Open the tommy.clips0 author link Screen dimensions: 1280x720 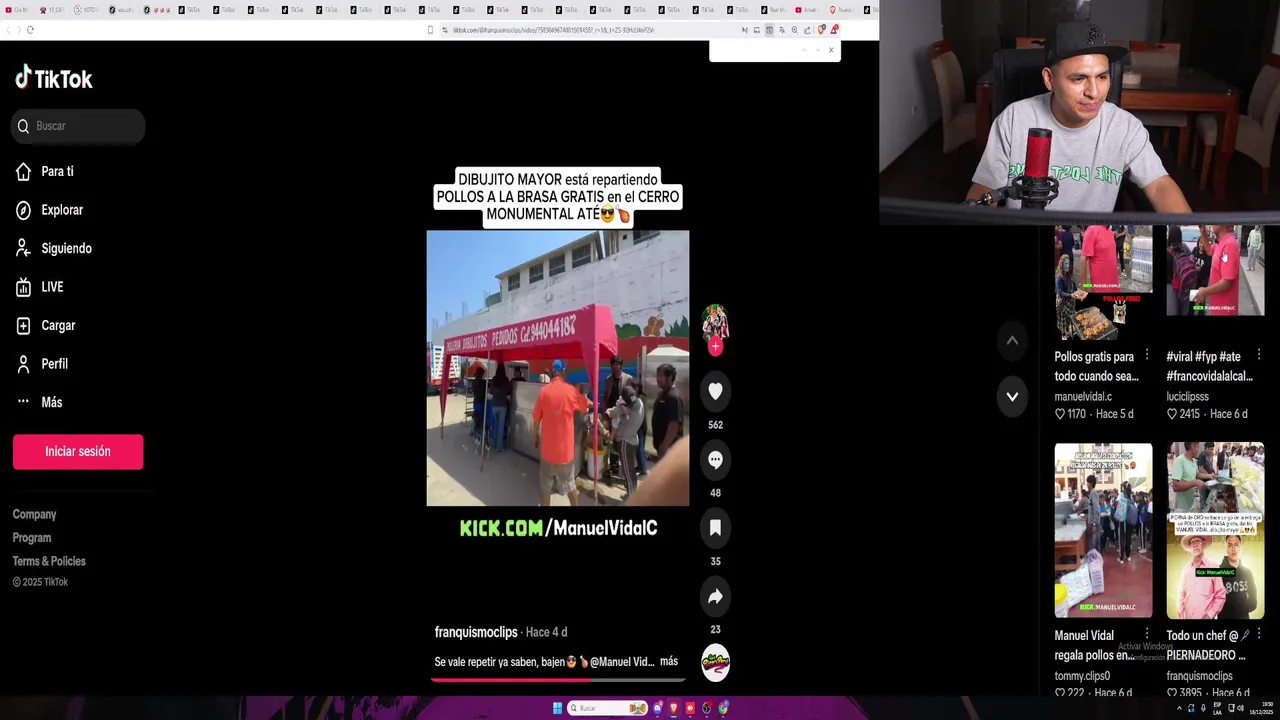pos(1082,676)
